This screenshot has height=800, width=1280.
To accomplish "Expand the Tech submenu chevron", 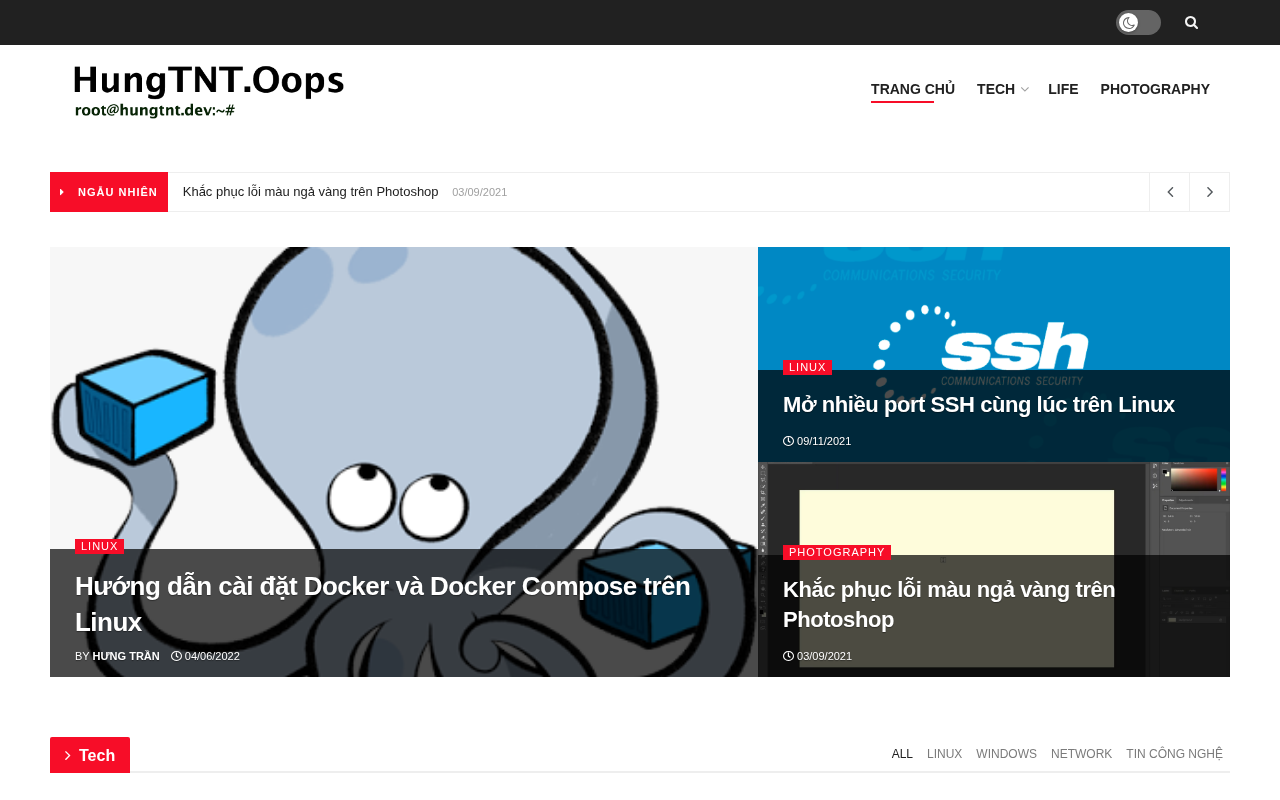I will pyautogui.click(x=1024, y=90).
